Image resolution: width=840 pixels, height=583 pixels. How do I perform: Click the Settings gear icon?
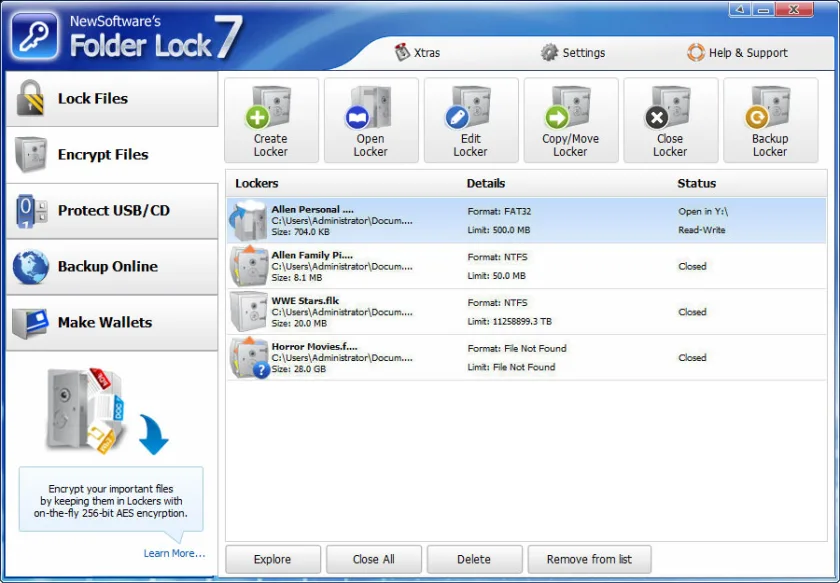(549, 53)
